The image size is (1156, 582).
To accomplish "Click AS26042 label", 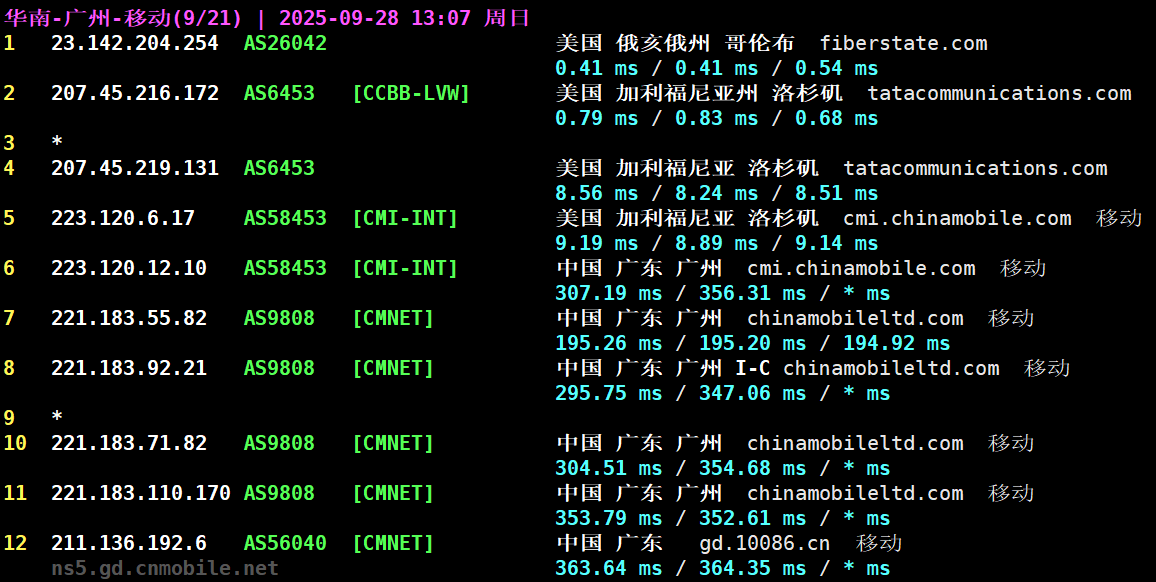I will click(x=285, y=43).
